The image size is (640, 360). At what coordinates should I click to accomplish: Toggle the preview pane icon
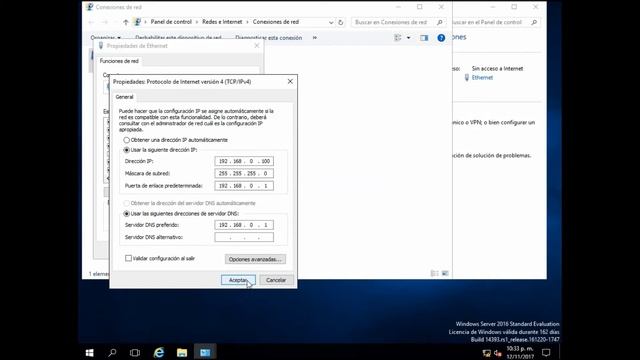(424, 38)
